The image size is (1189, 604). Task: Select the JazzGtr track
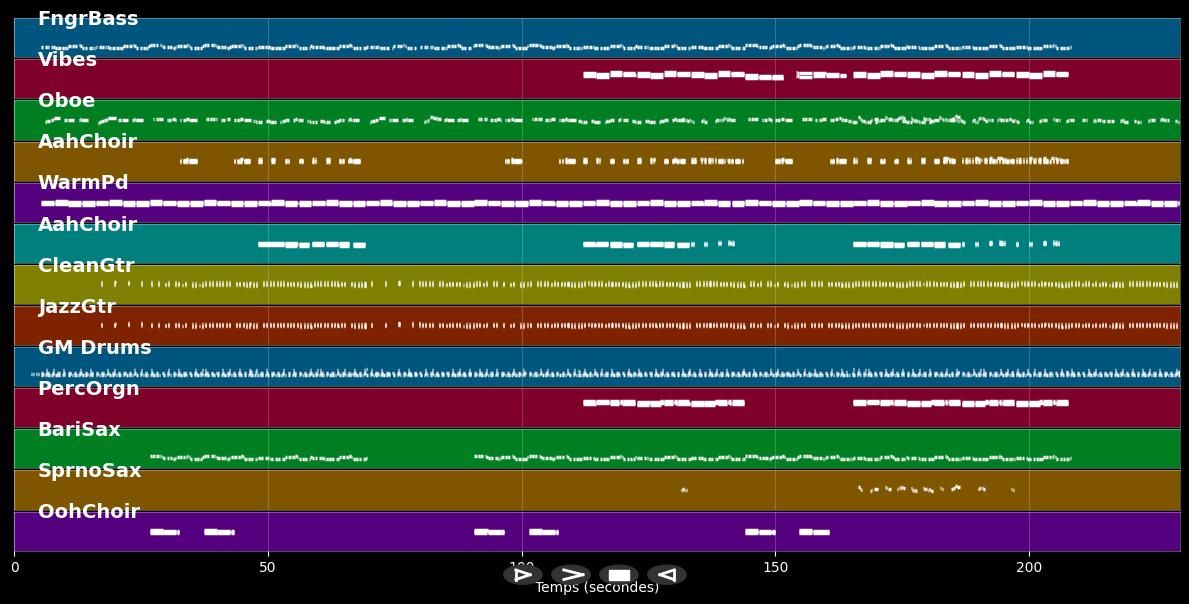[75, 306]
